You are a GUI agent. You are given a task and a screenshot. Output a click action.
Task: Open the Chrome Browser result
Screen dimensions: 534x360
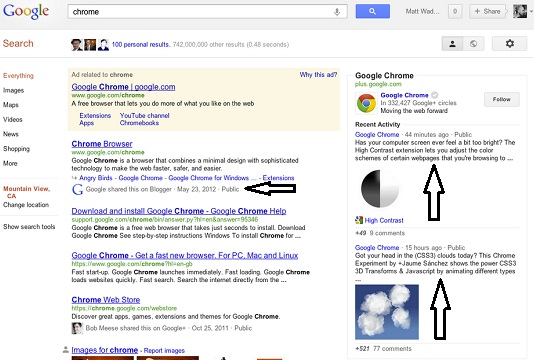[x=102, y=144]
